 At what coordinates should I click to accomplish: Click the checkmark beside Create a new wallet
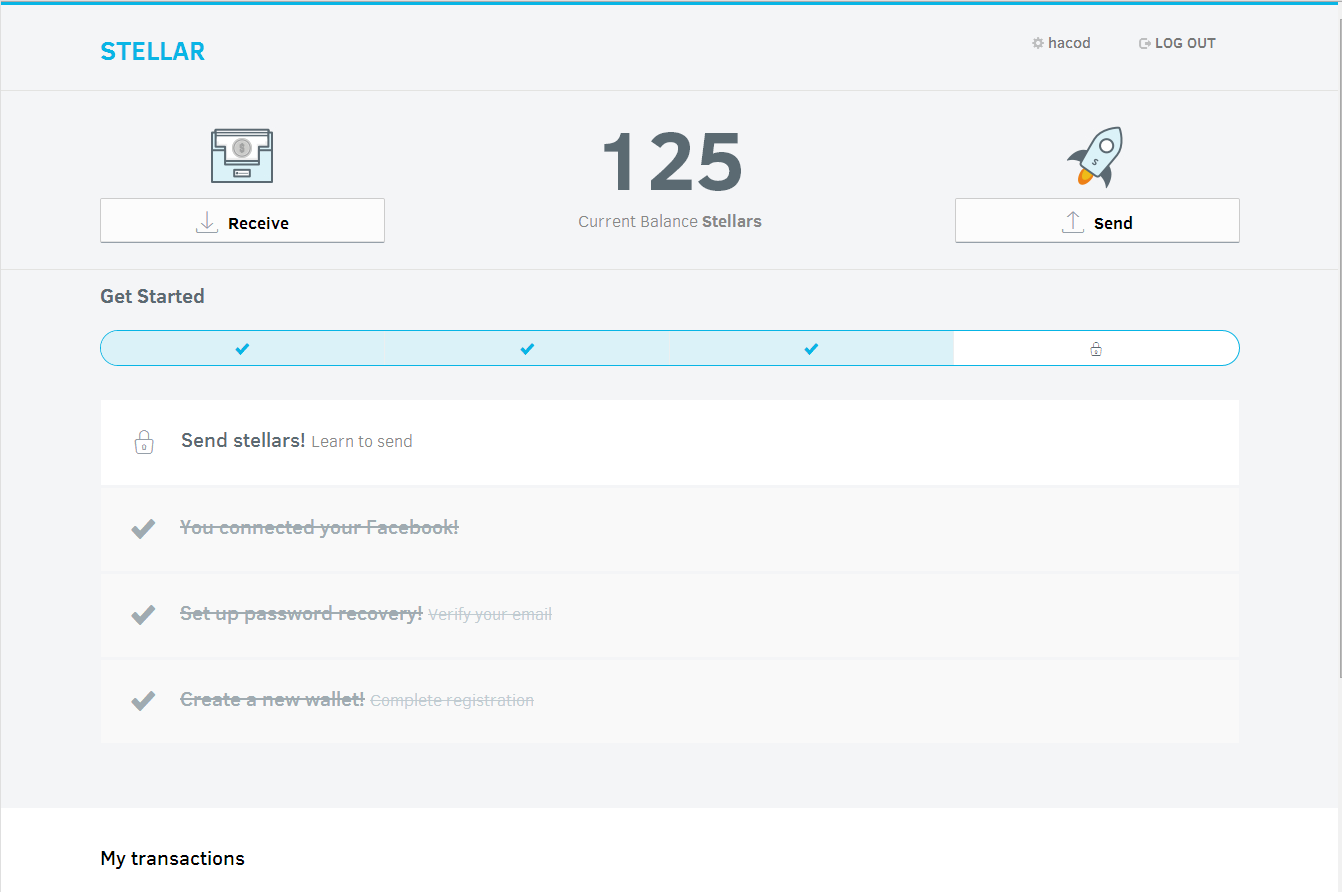coord(143,700)
